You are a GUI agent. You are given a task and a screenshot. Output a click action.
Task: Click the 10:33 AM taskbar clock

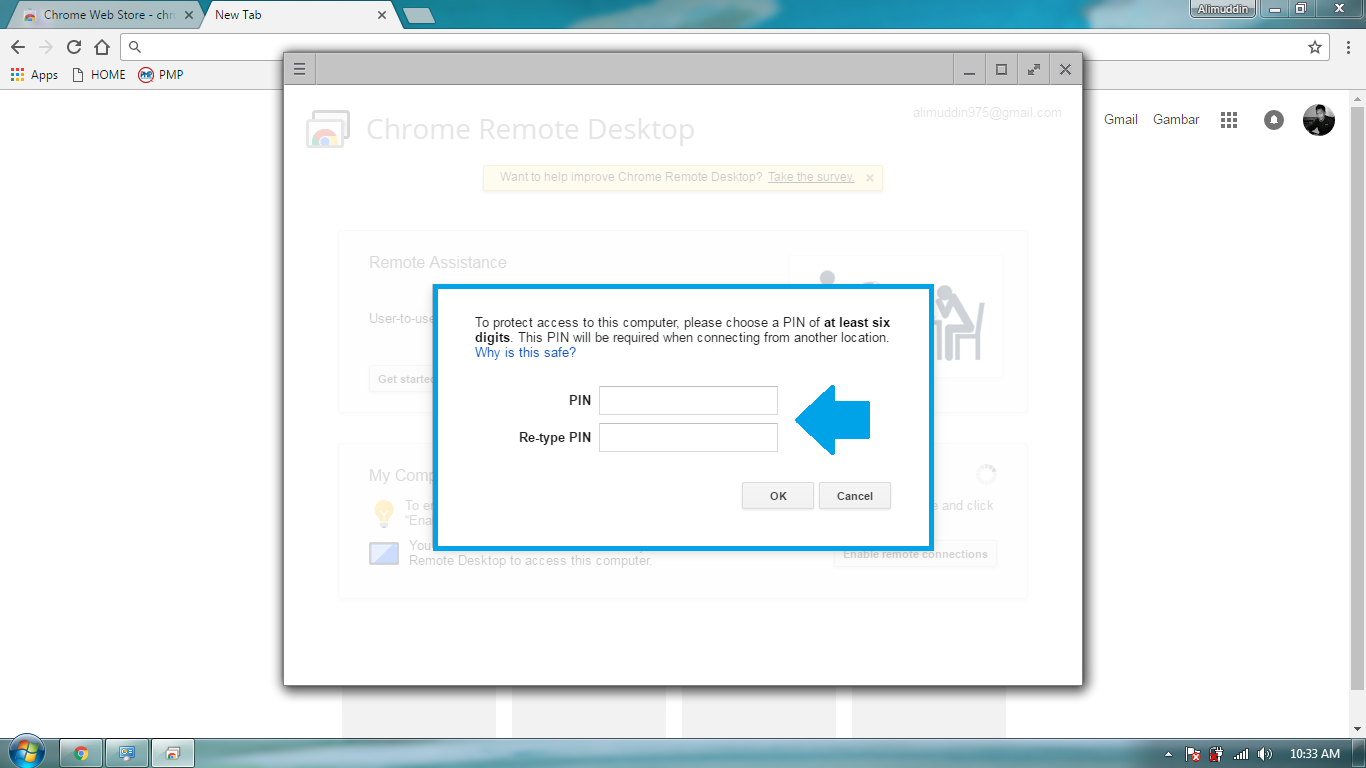pyautogui.click(x=1315, y=754)
